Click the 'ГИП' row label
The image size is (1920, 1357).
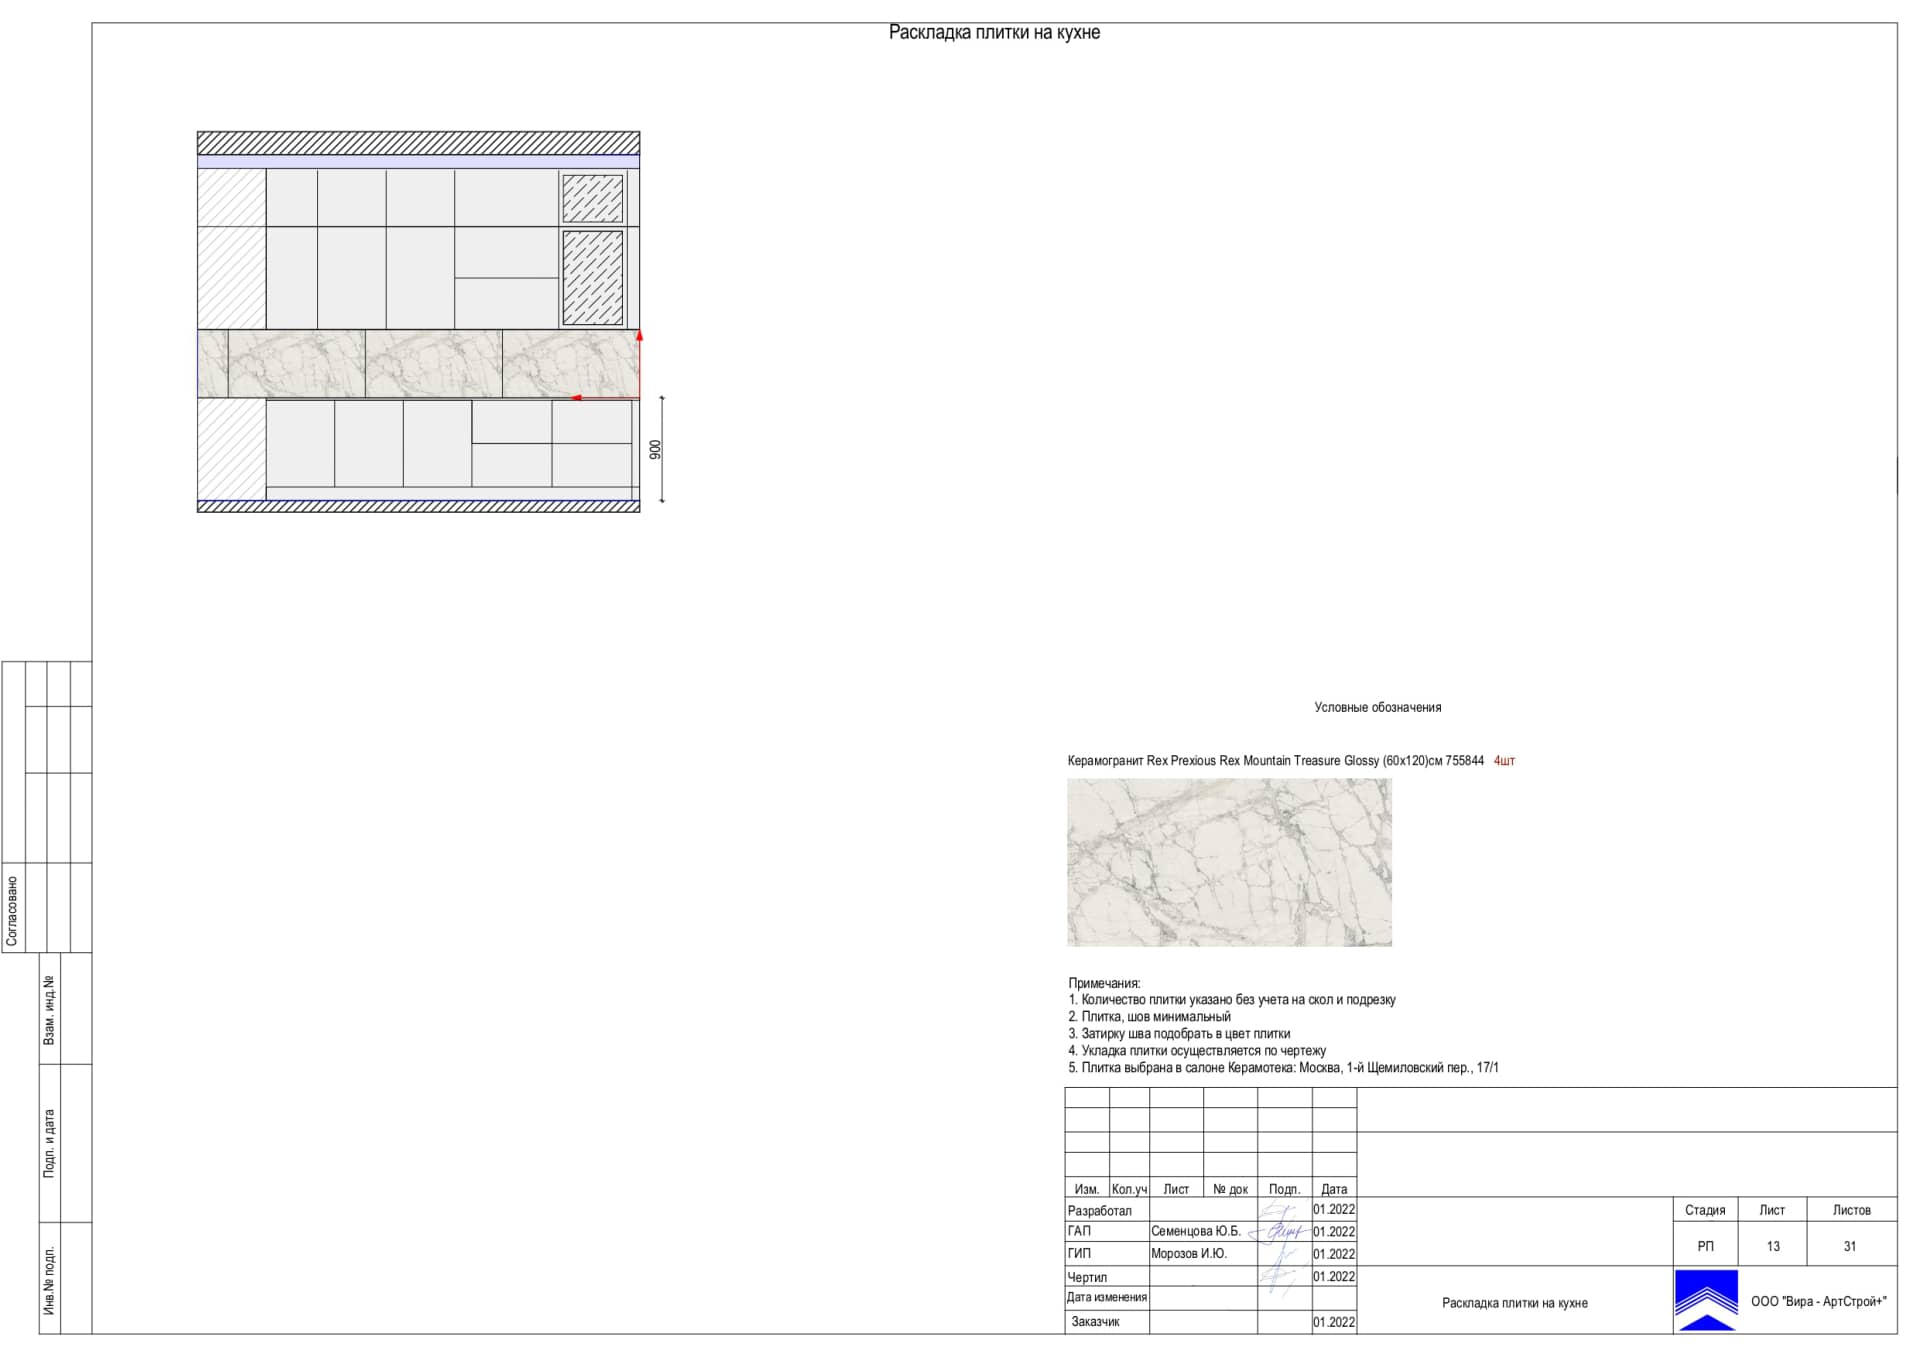[x=1079, y=1254]
